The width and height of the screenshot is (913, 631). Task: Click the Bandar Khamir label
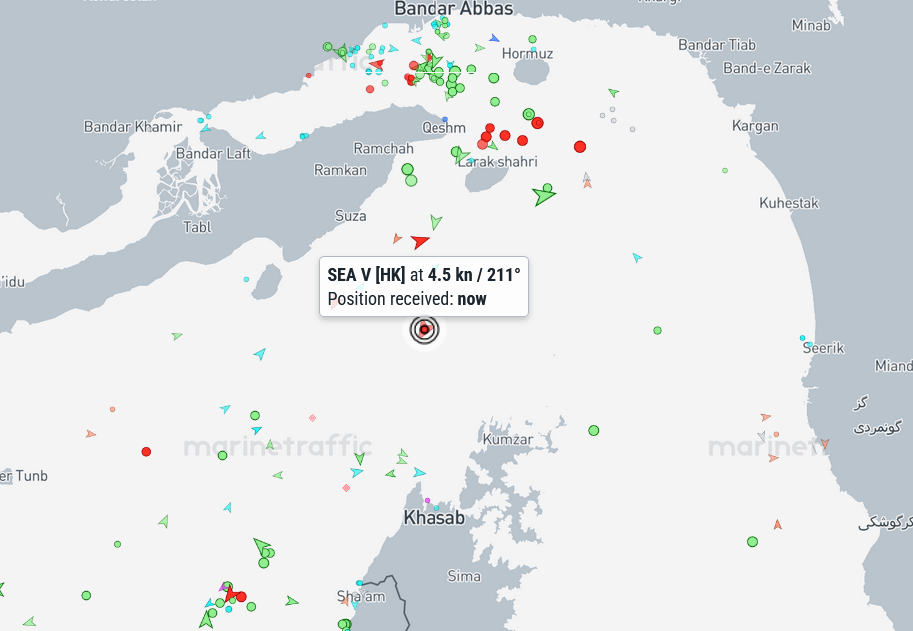pos(133,126)
